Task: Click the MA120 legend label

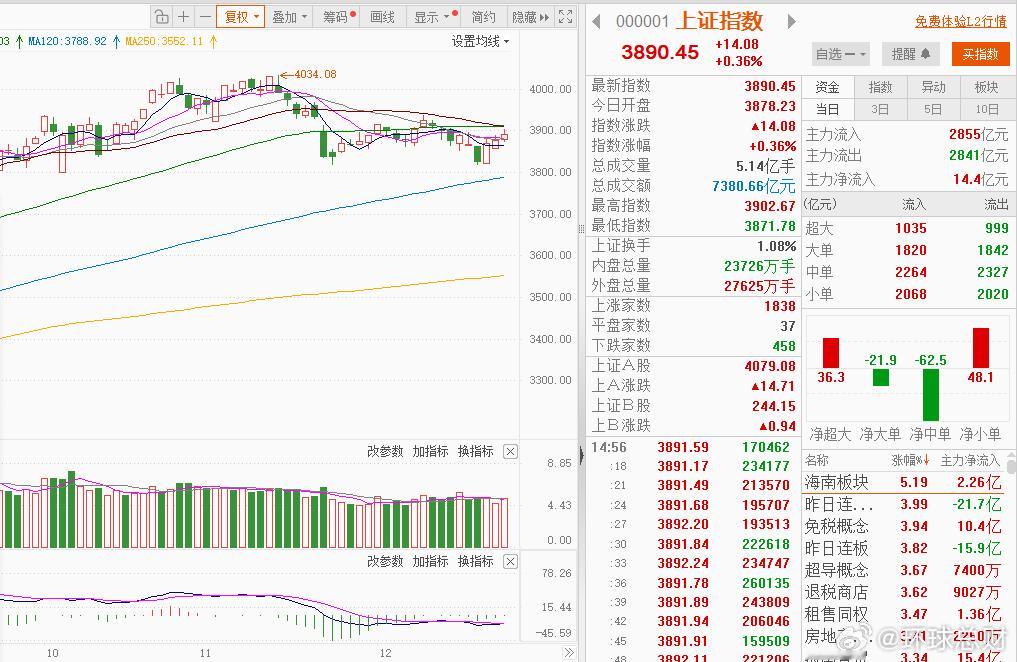Action: coord(67,41)
